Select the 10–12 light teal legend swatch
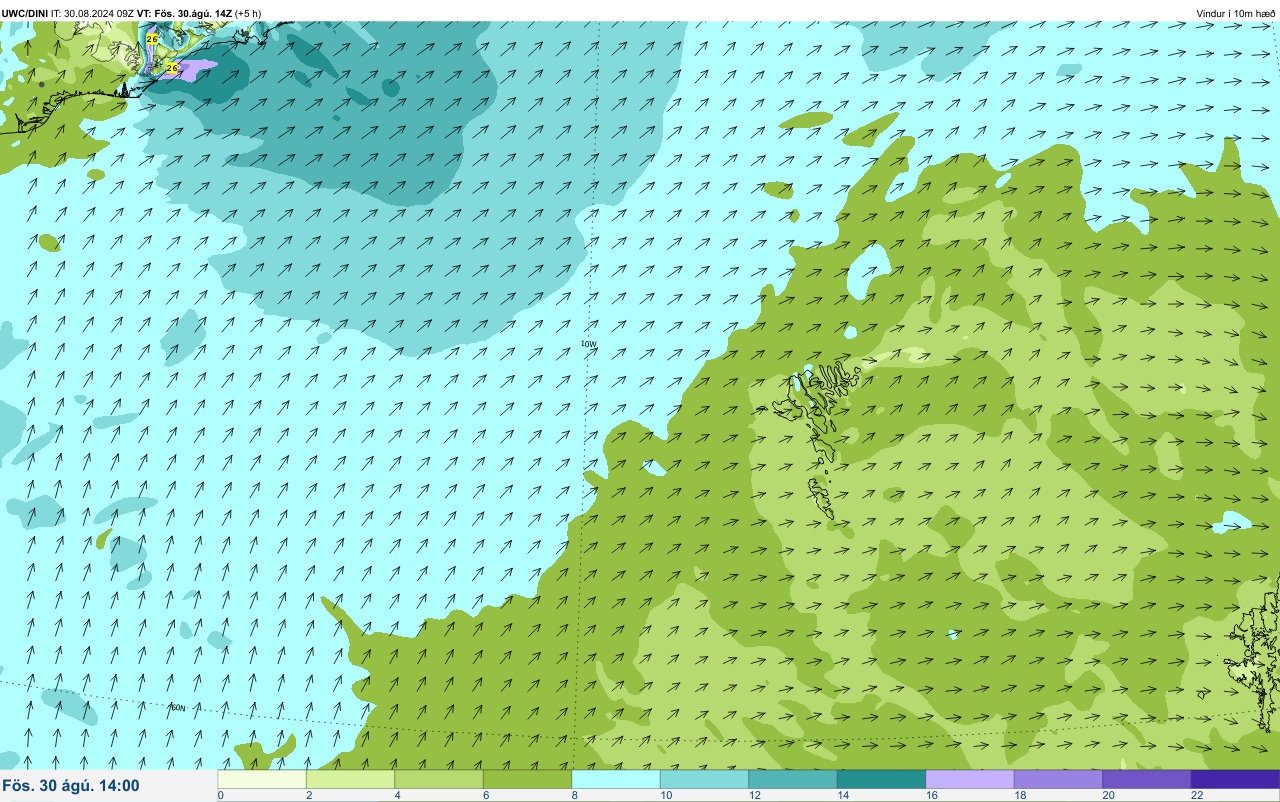Screen dimensions: 1280x802 tap(704, 779)
